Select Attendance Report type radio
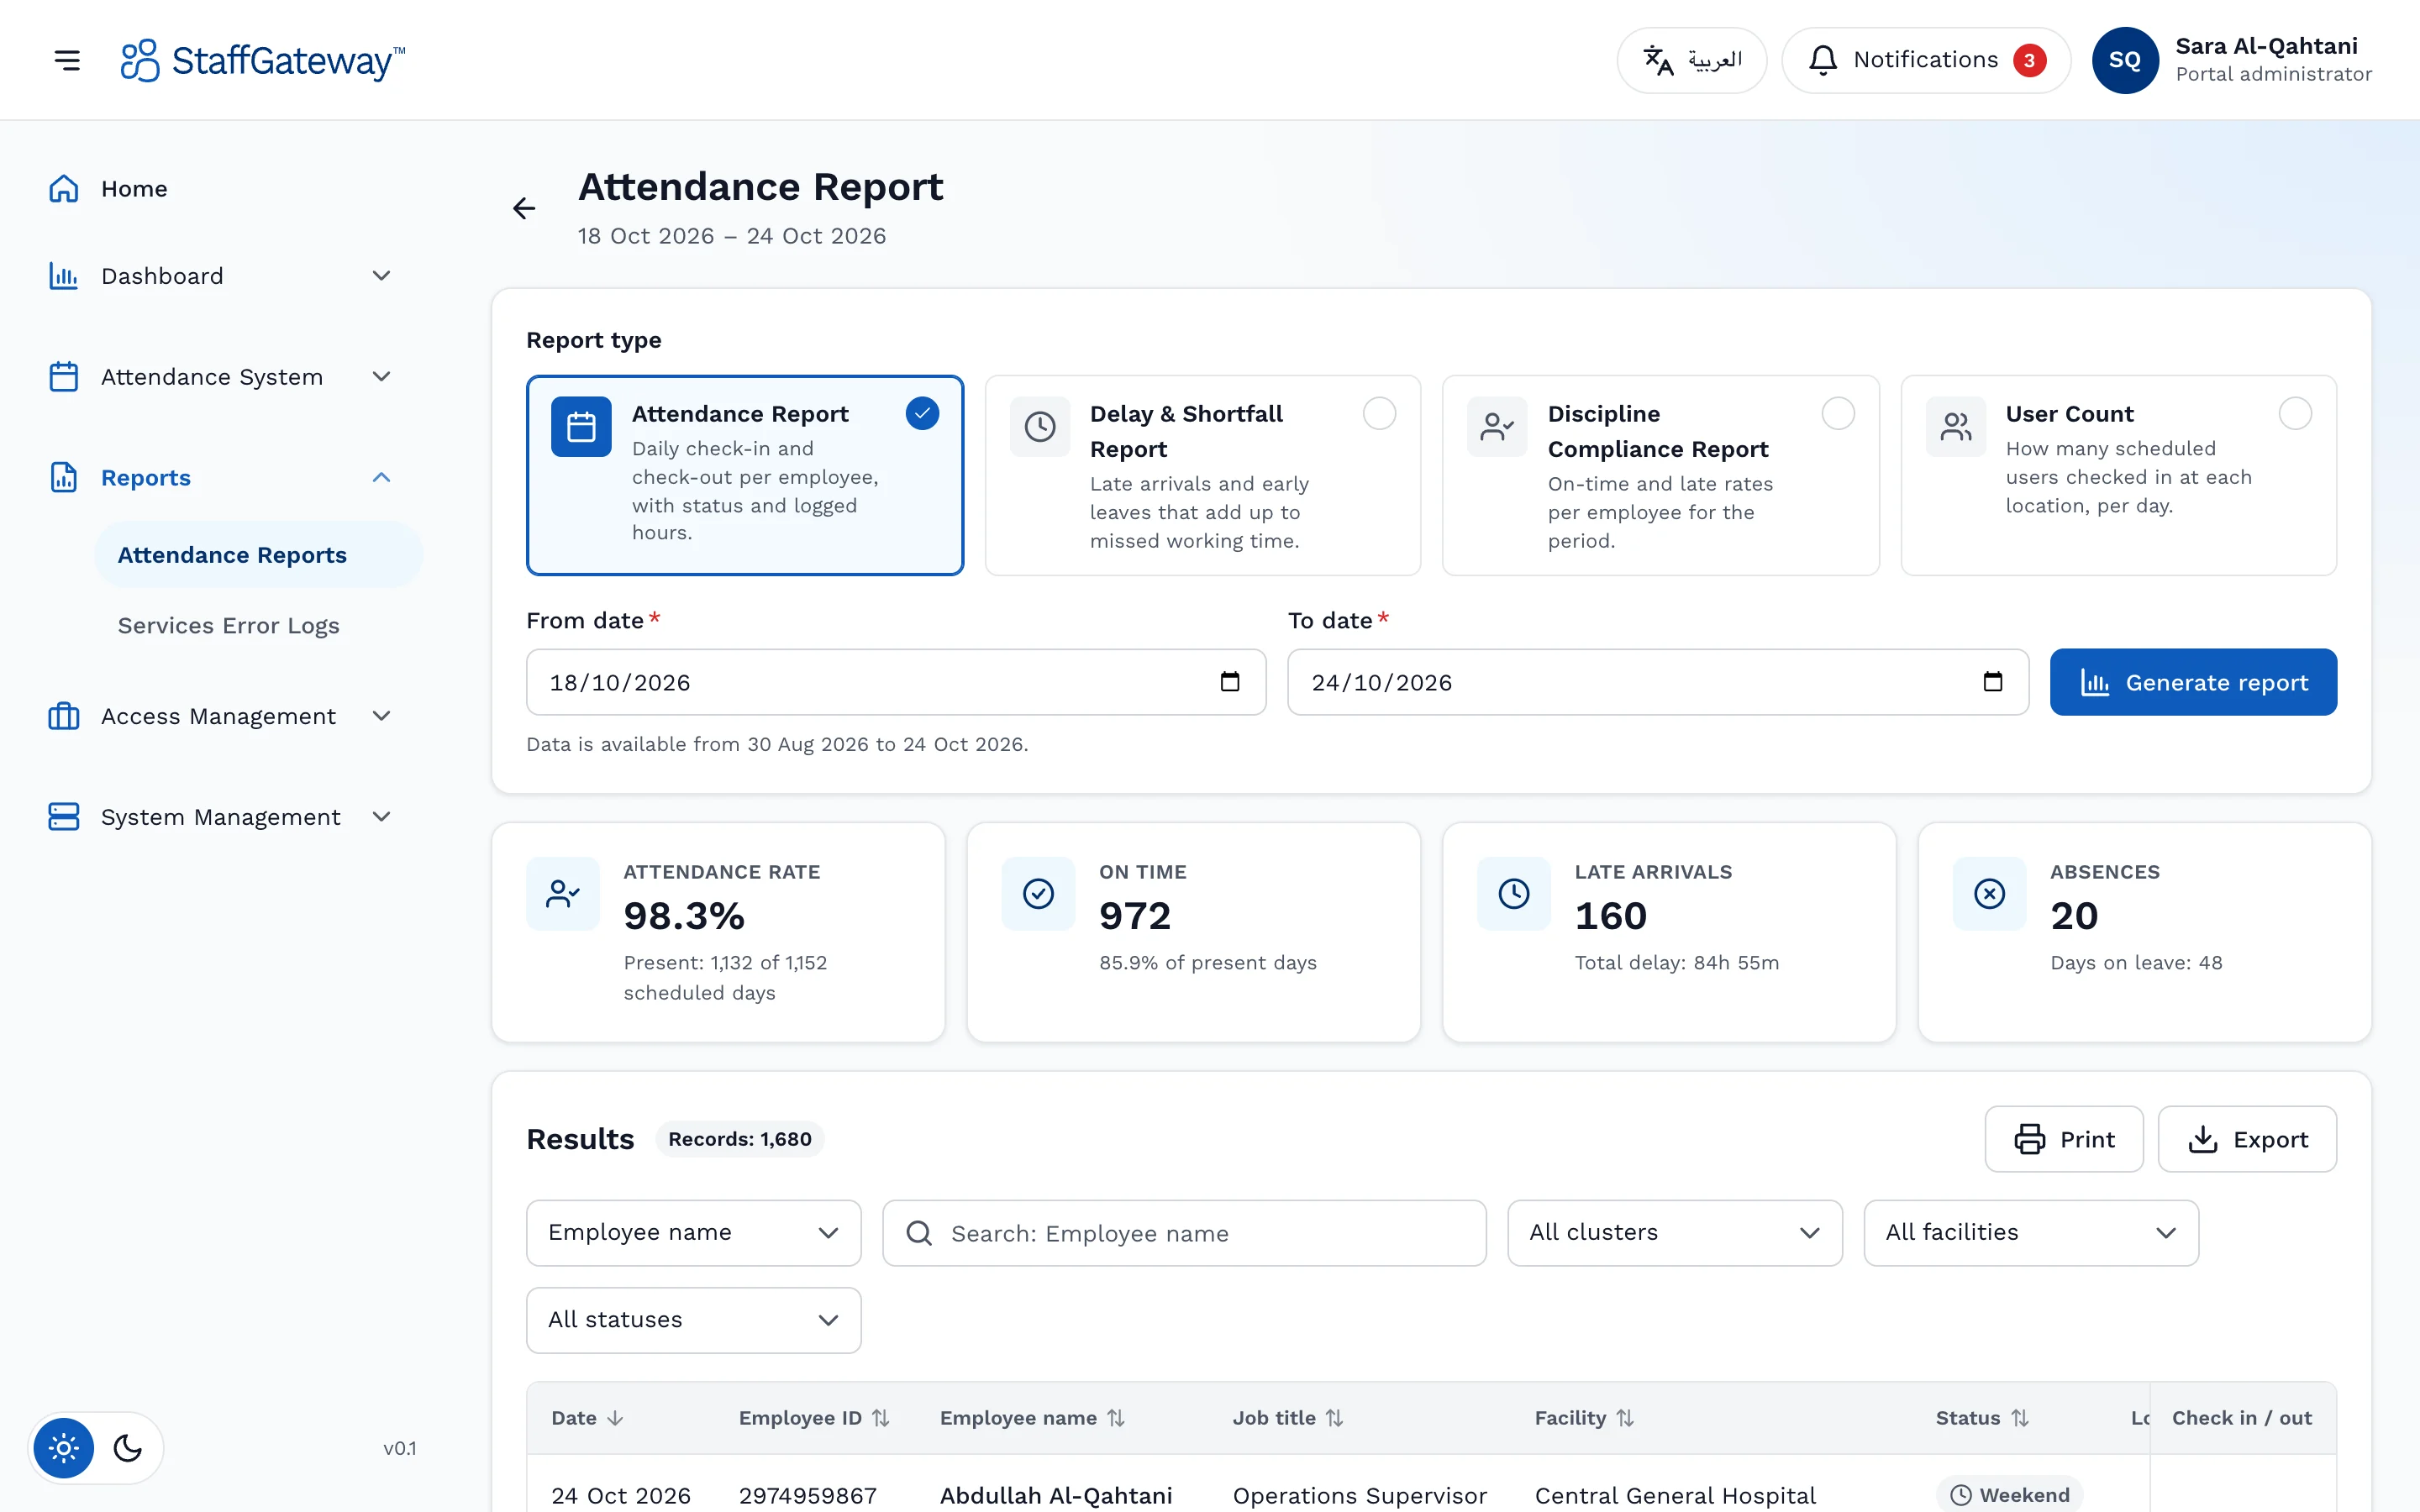 click(x=922, y=413)
